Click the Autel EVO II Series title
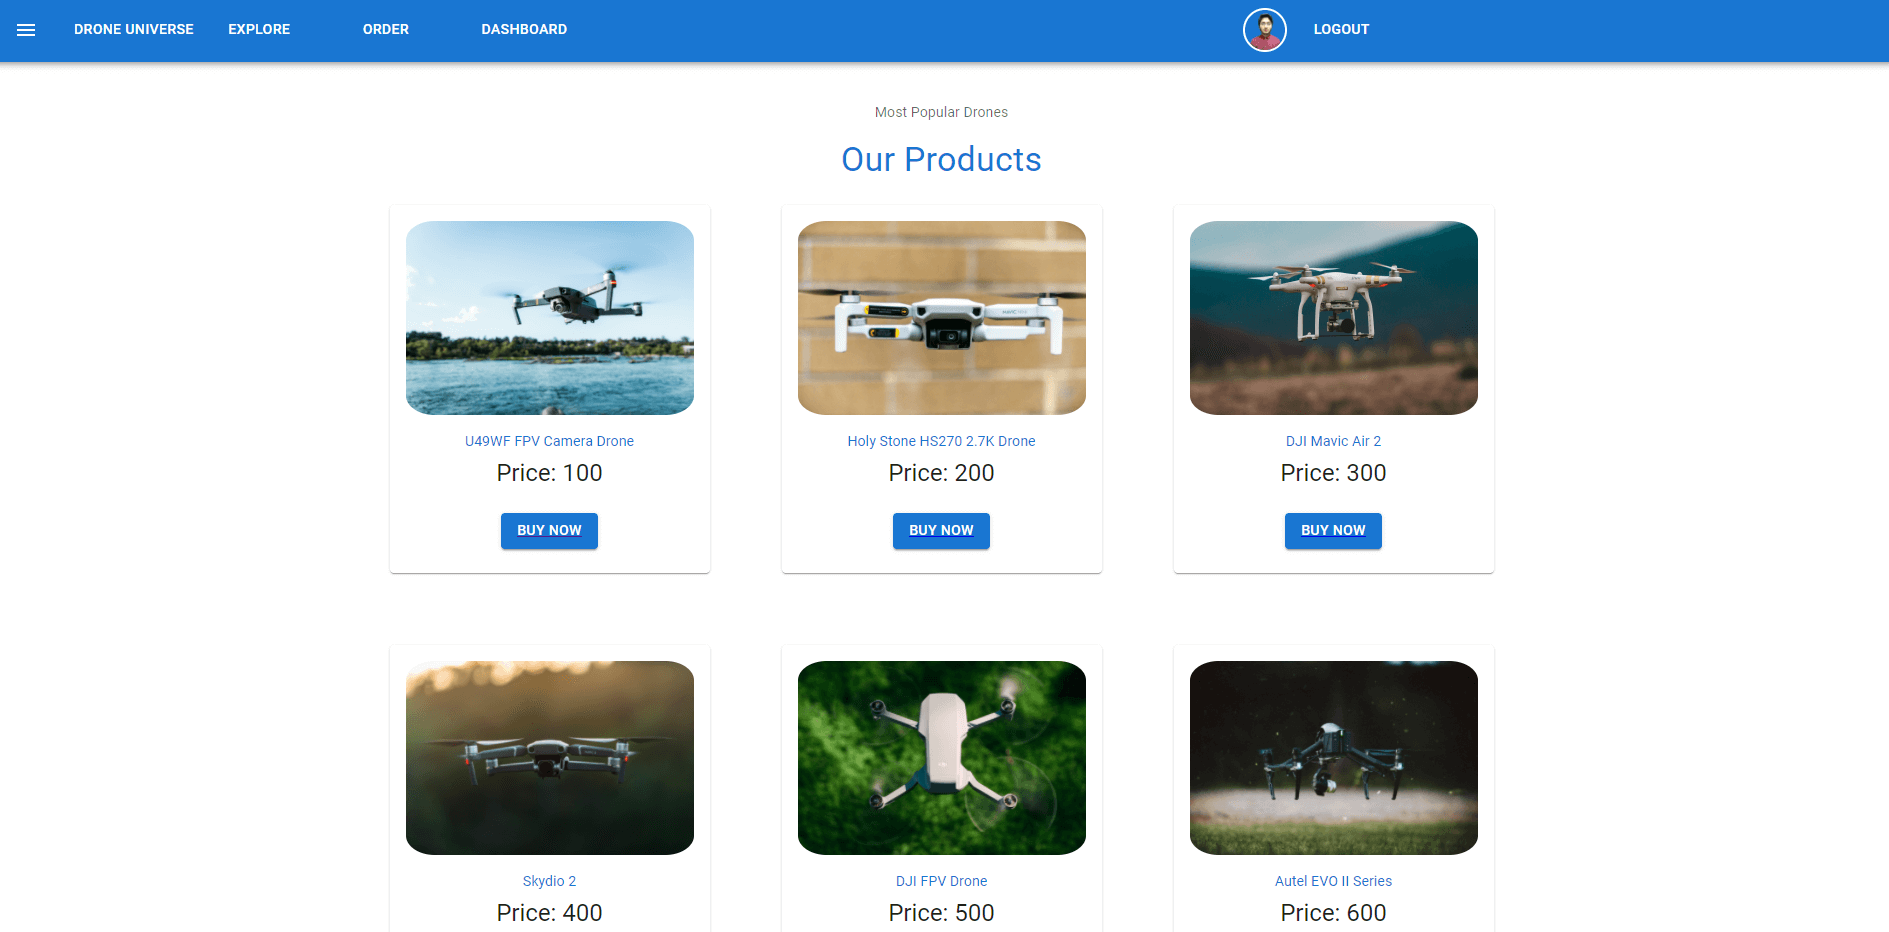 tap(1333, 881)
